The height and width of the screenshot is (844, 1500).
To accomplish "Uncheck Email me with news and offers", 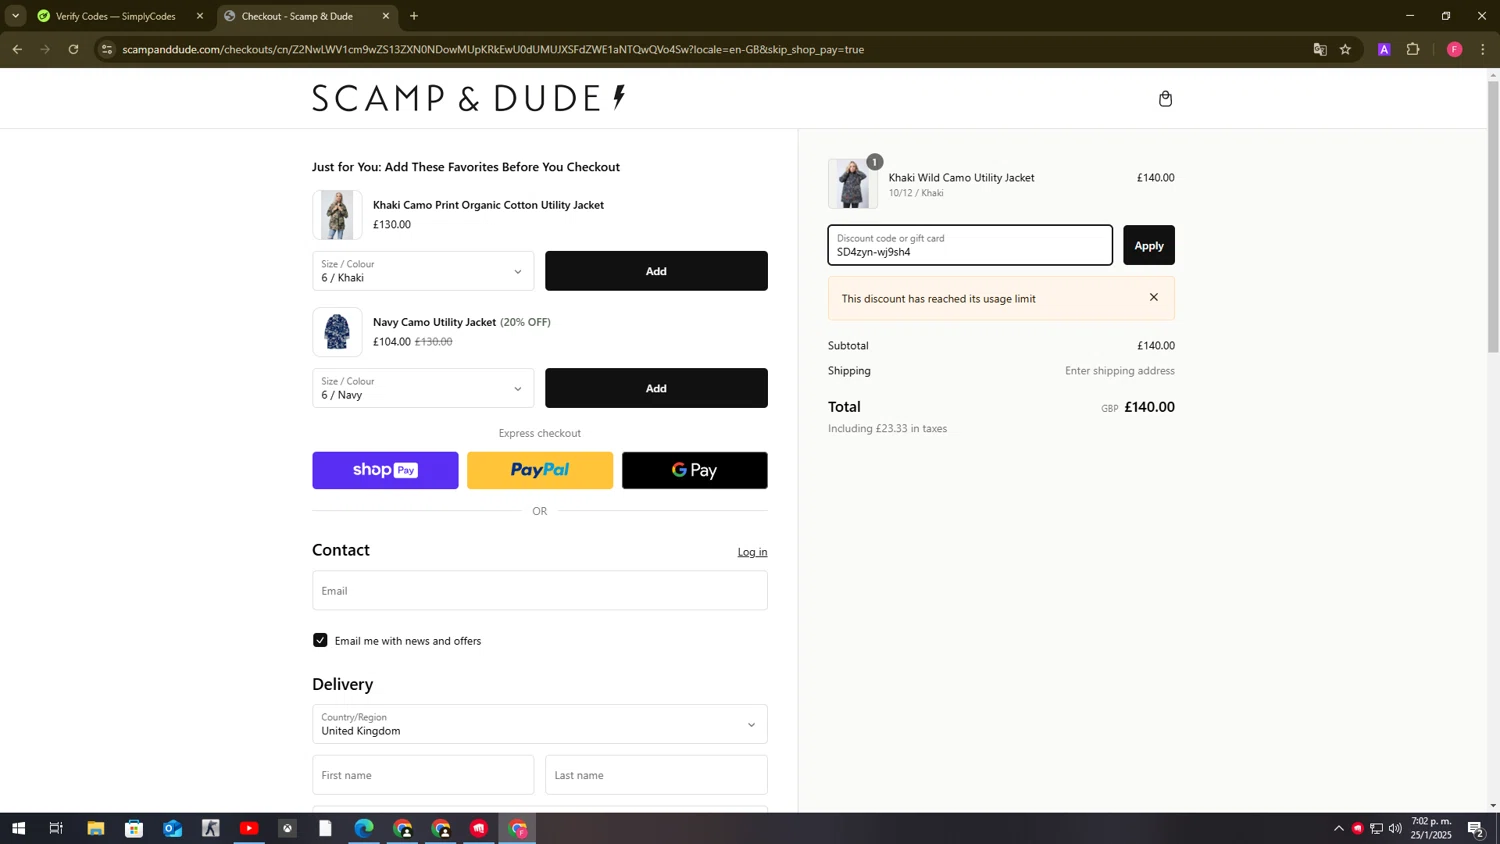I will pyautogui.click(x=320, y=640).
